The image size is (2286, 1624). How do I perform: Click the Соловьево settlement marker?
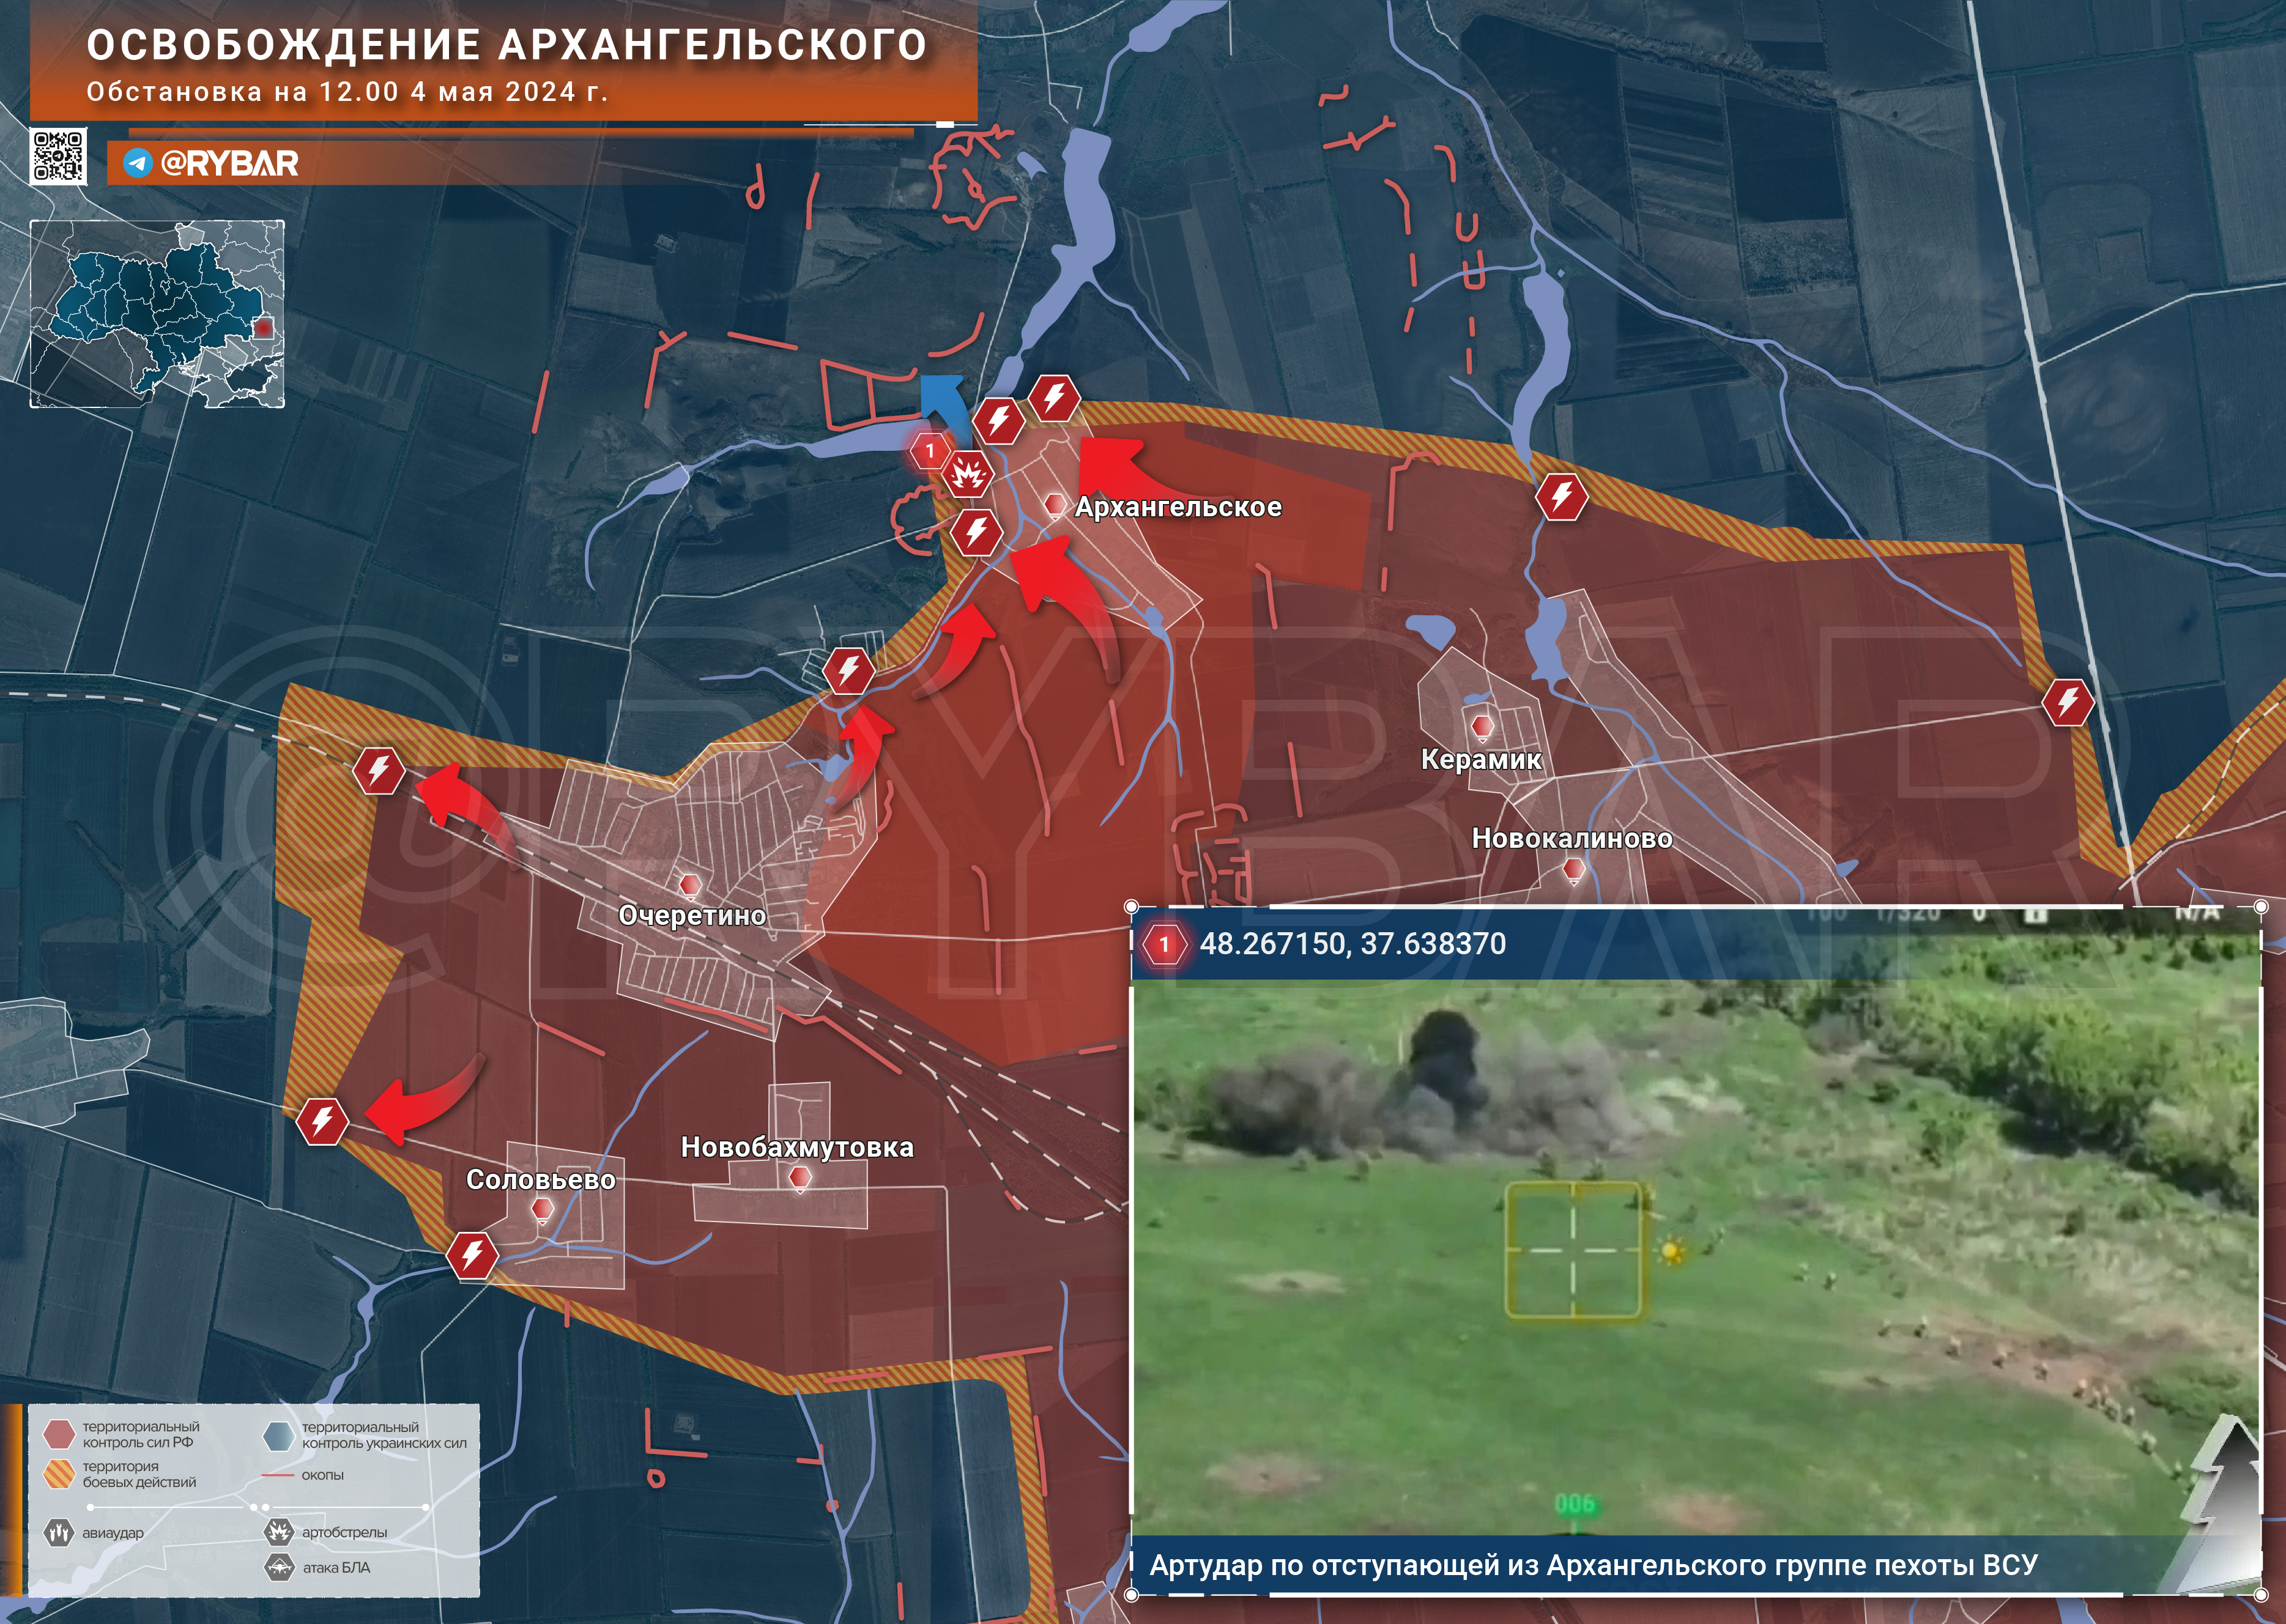point(542,1211)
